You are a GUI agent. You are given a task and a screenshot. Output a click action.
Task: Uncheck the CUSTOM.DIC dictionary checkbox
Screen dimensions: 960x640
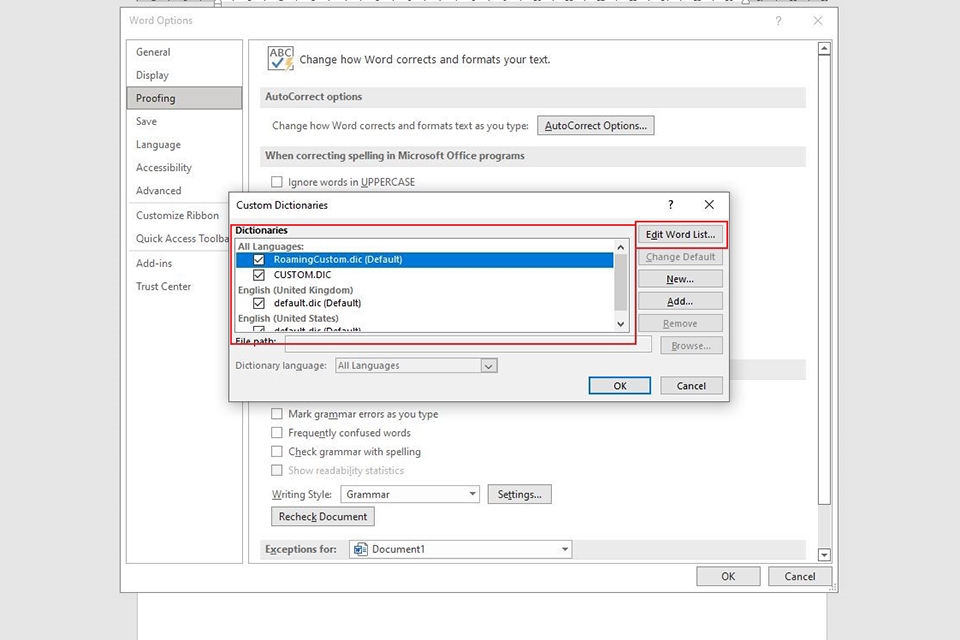(259, 275)
